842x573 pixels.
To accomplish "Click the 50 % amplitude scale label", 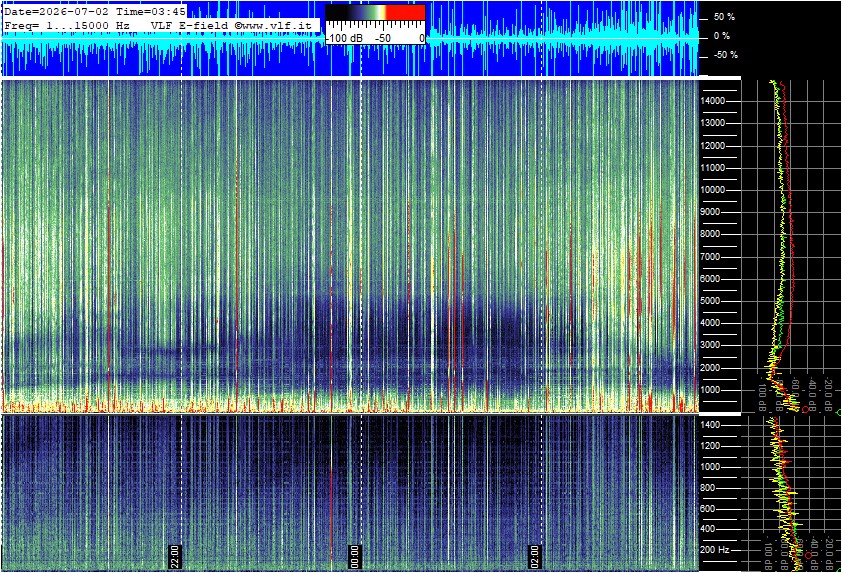I will (x=724, y=17).
